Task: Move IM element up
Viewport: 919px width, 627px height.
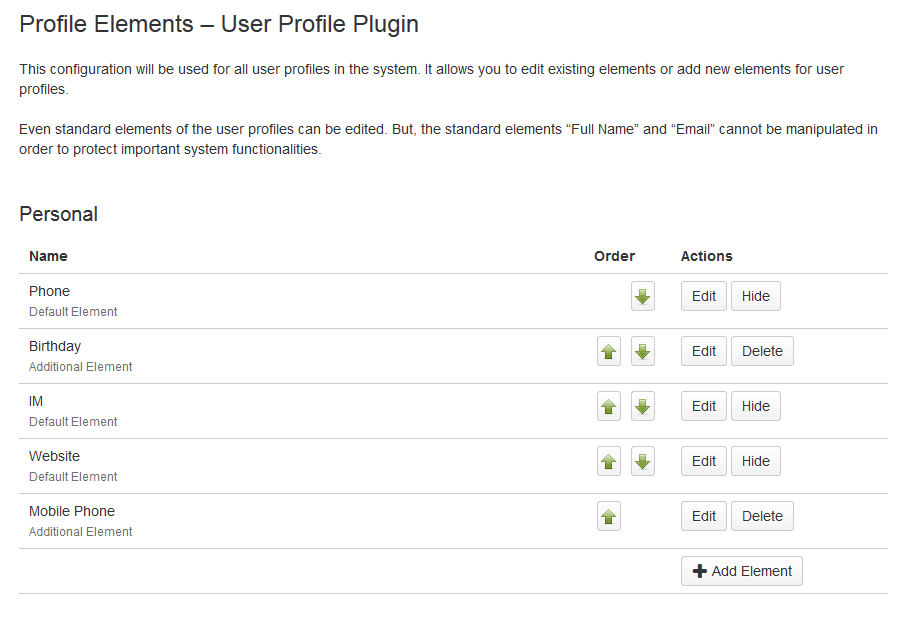Action: coord(609,407)
